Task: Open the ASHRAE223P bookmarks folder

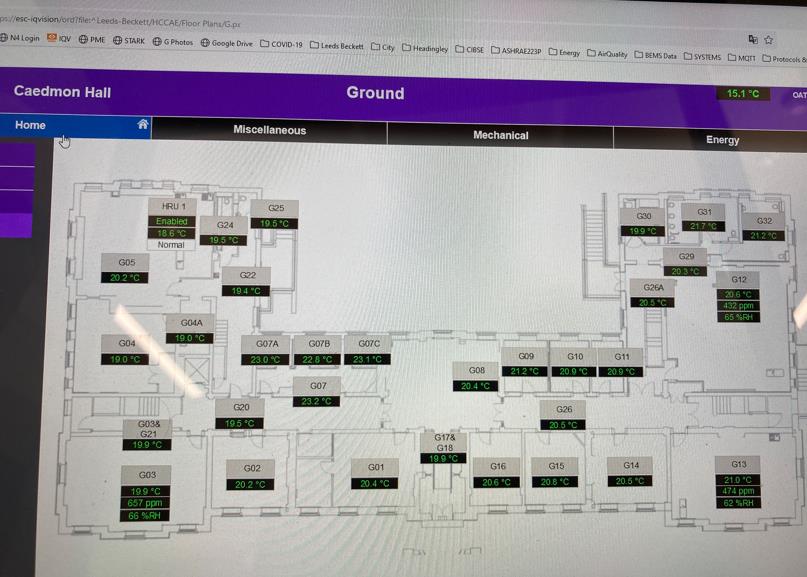Action: [x=516, y=50]
